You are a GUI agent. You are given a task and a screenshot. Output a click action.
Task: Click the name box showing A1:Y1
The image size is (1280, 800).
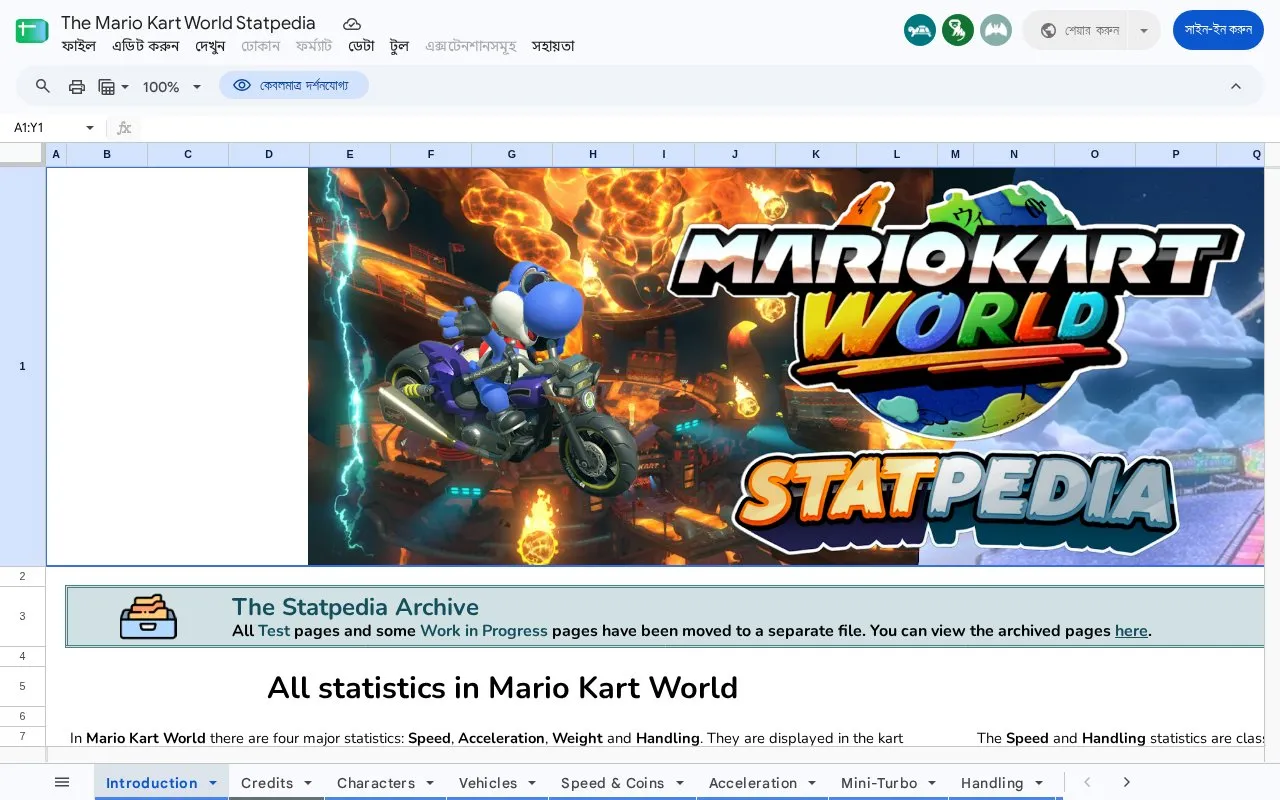(x=45, y=128)
